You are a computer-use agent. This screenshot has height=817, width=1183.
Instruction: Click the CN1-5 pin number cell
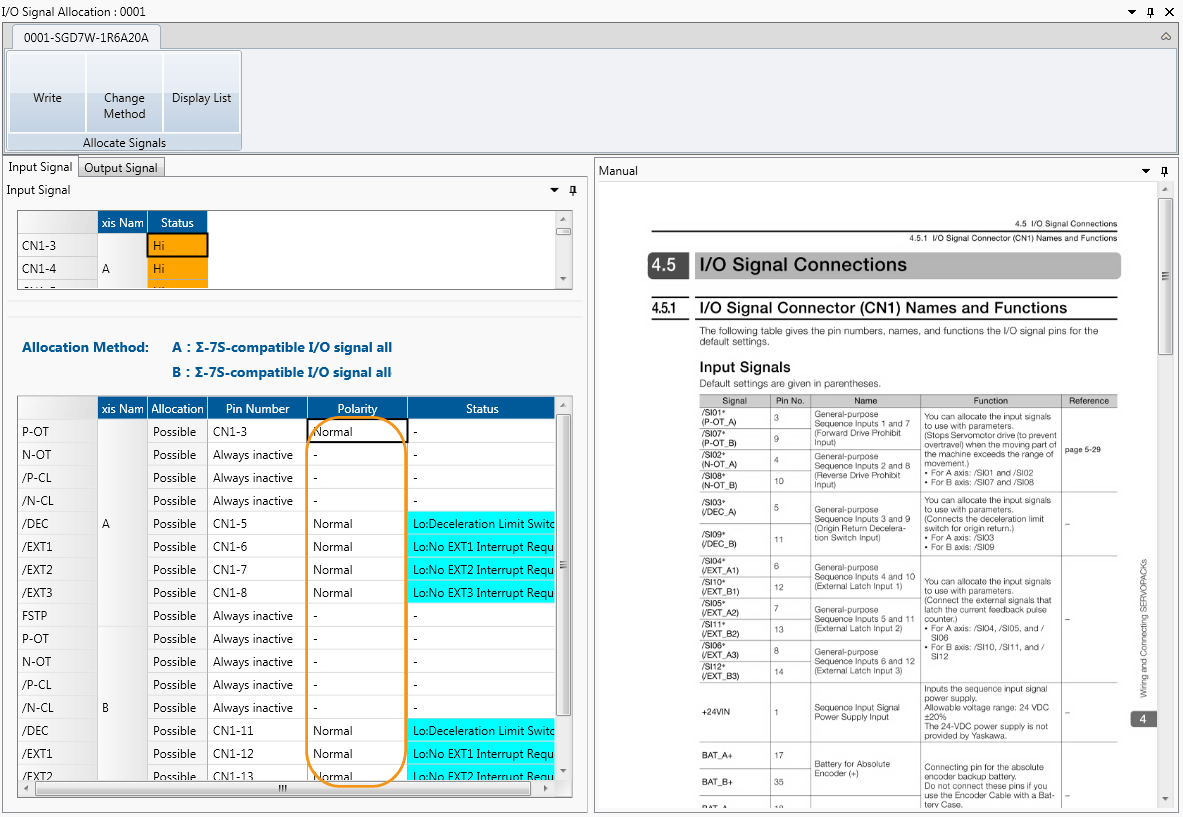(256, 524)
